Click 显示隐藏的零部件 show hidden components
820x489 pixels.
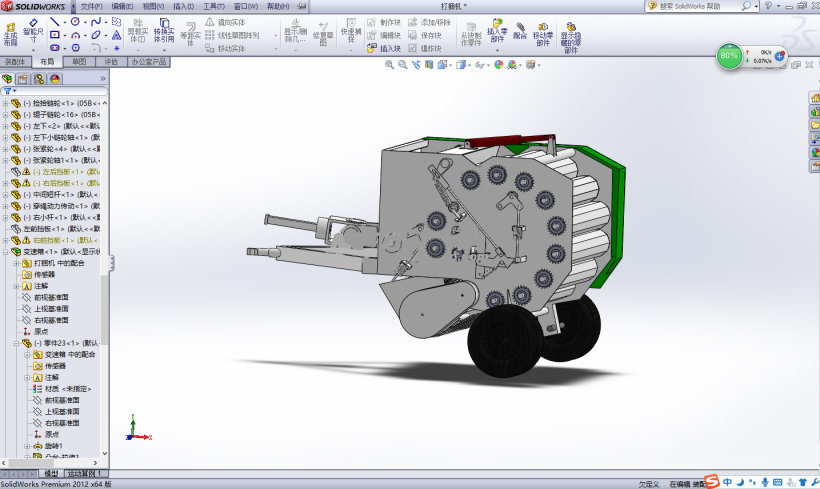pos(571,37)
